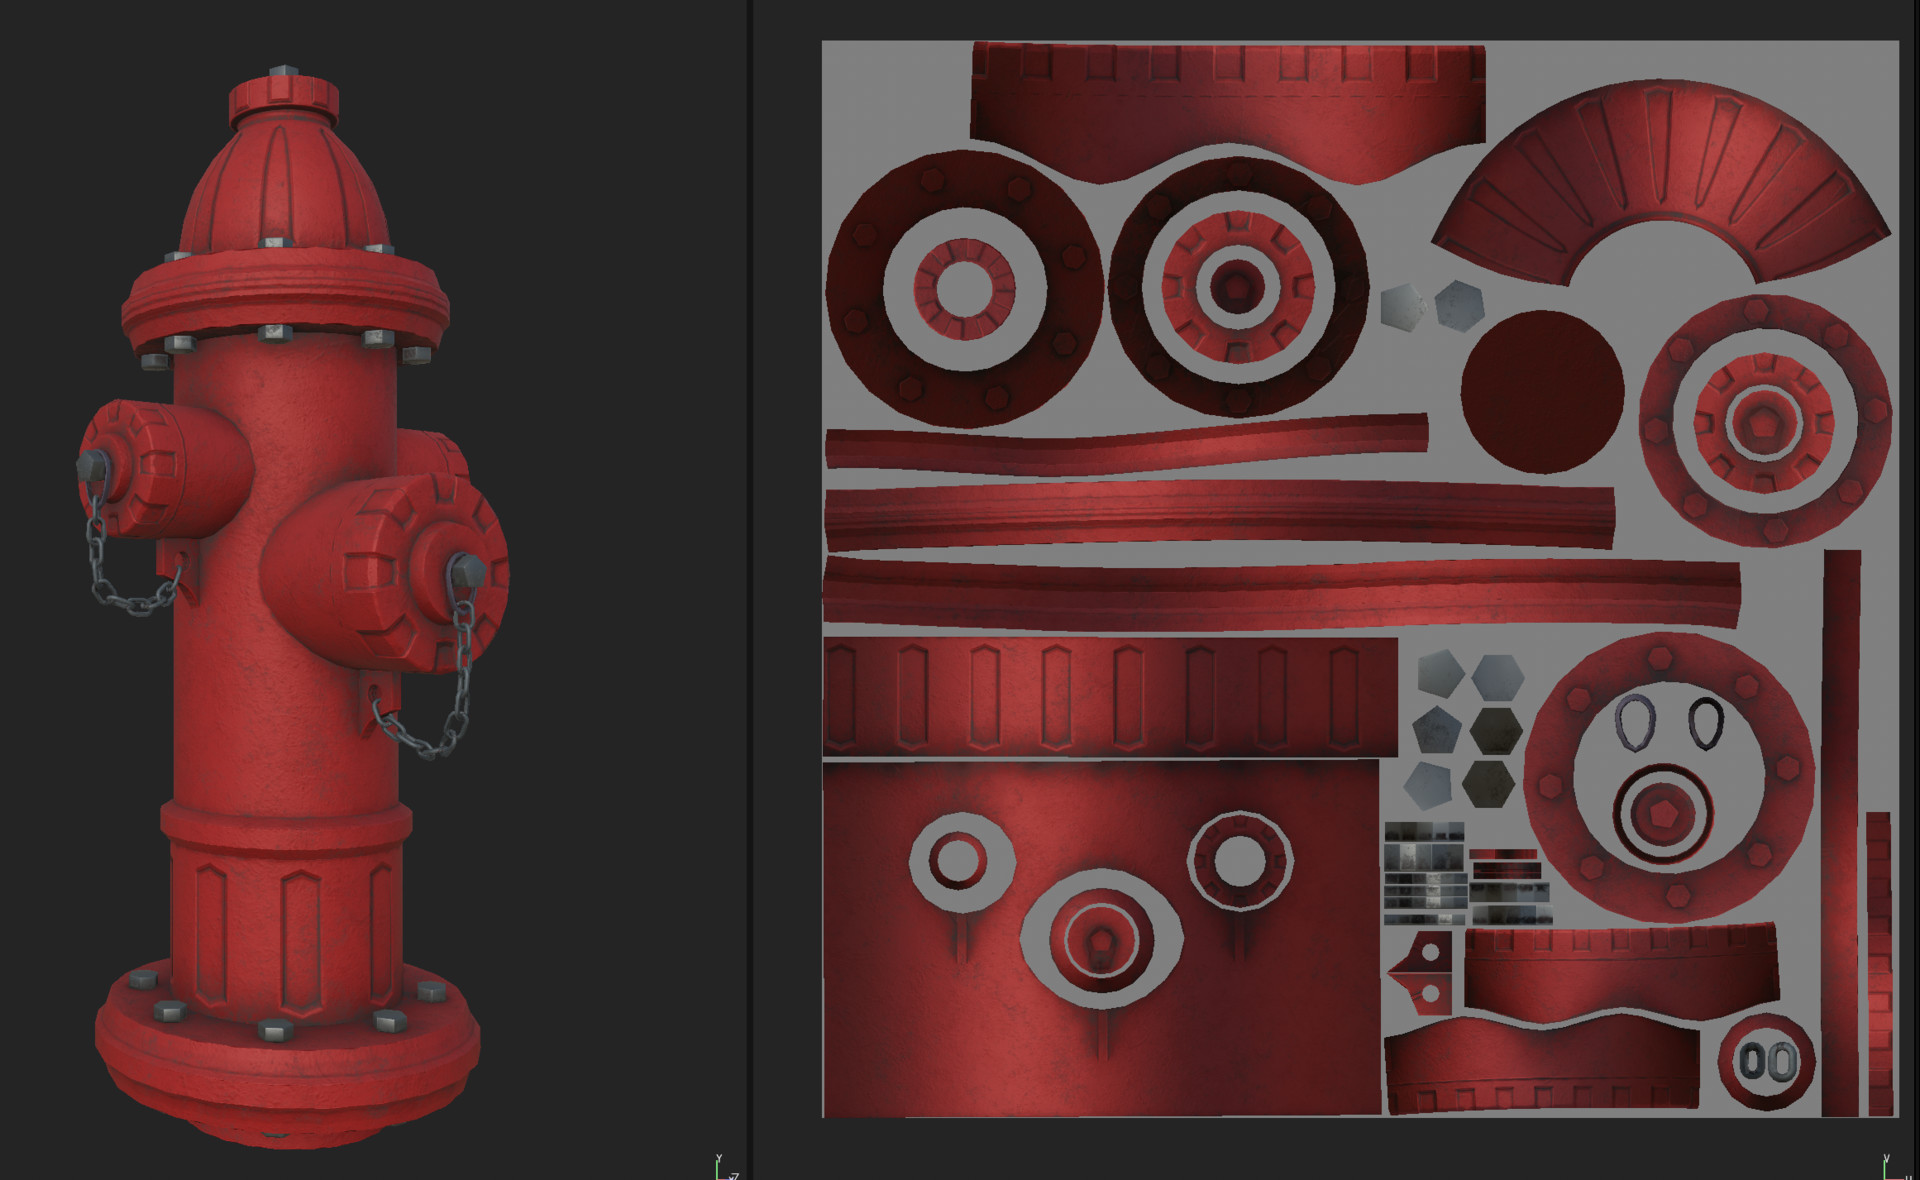The width and height of the screenshot is (1920, 1180).
Task: Click the vertical divider between viewport panels
Action: tap(750, 590)
